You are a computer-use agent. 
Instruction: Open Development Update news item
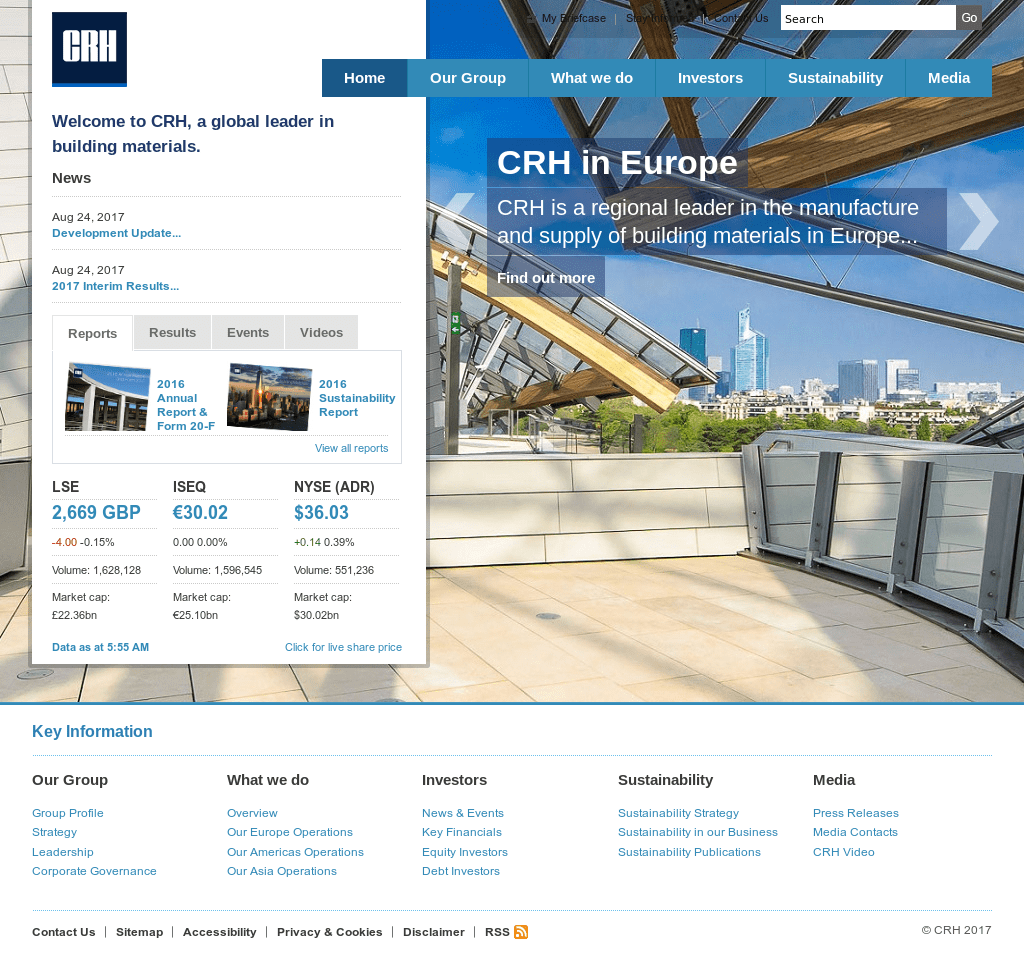(x=116, y=233)
